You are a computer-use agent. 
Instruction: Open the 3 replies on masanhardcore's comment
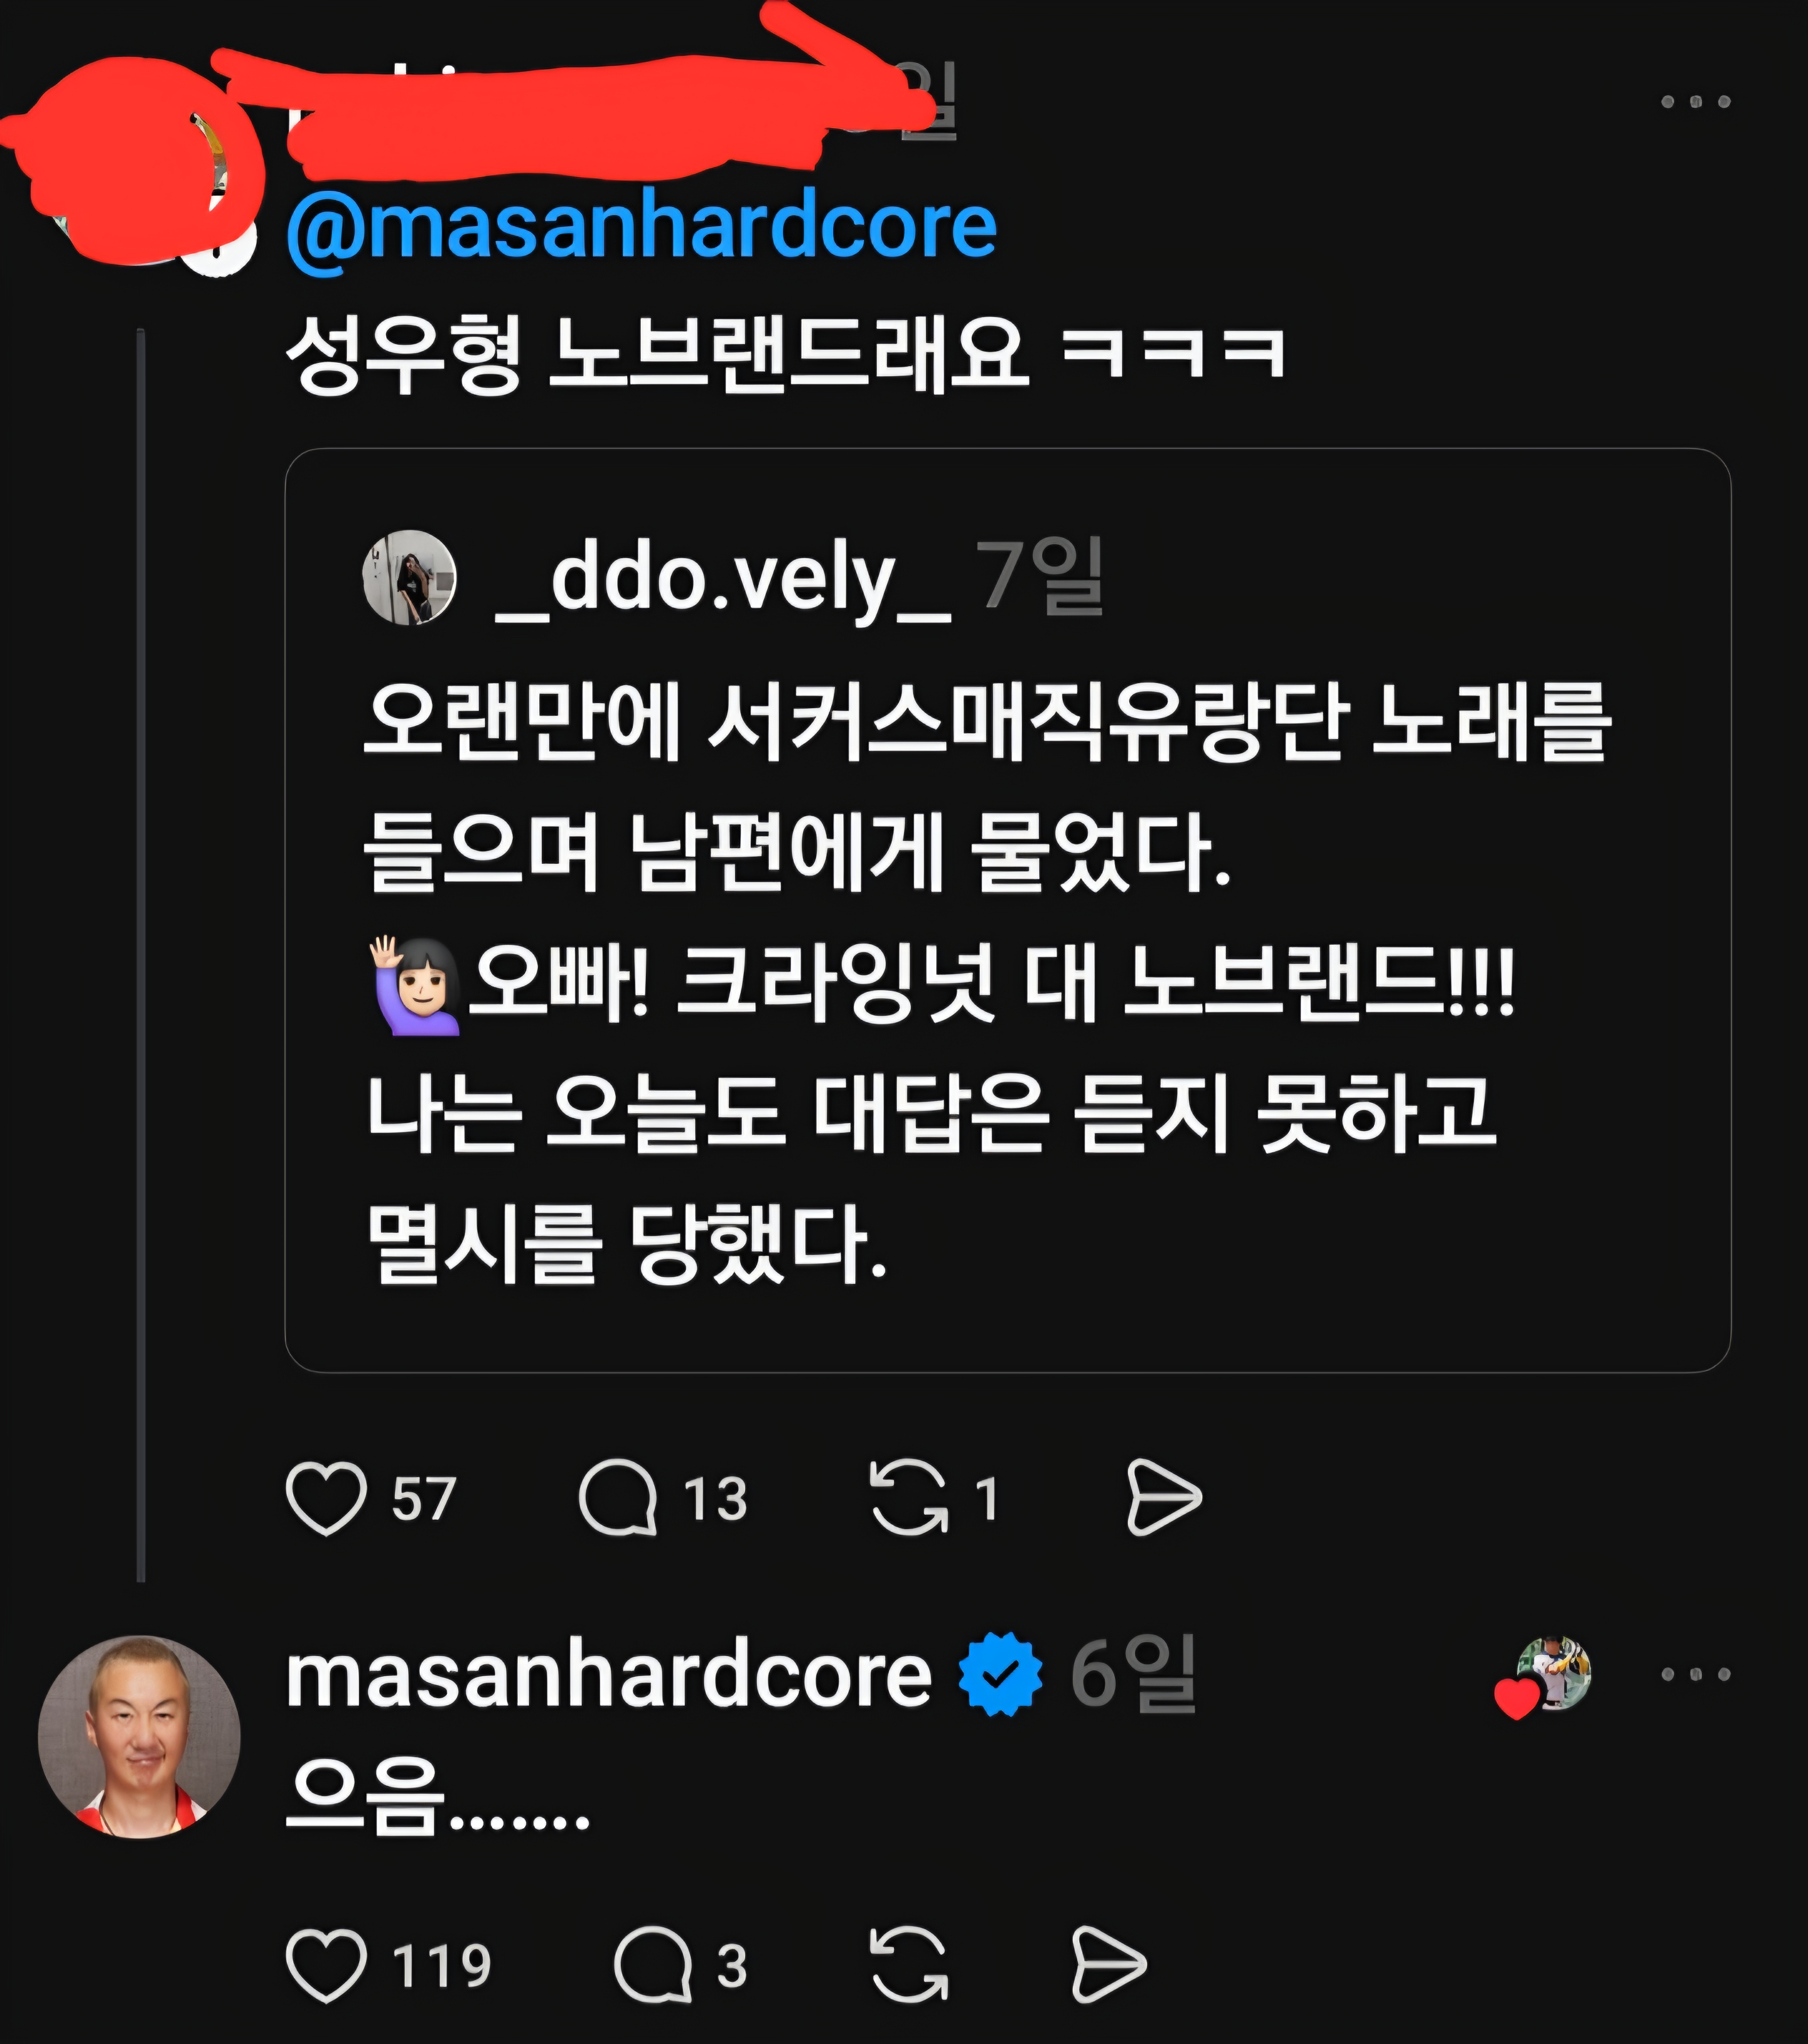pos(653,1965)
